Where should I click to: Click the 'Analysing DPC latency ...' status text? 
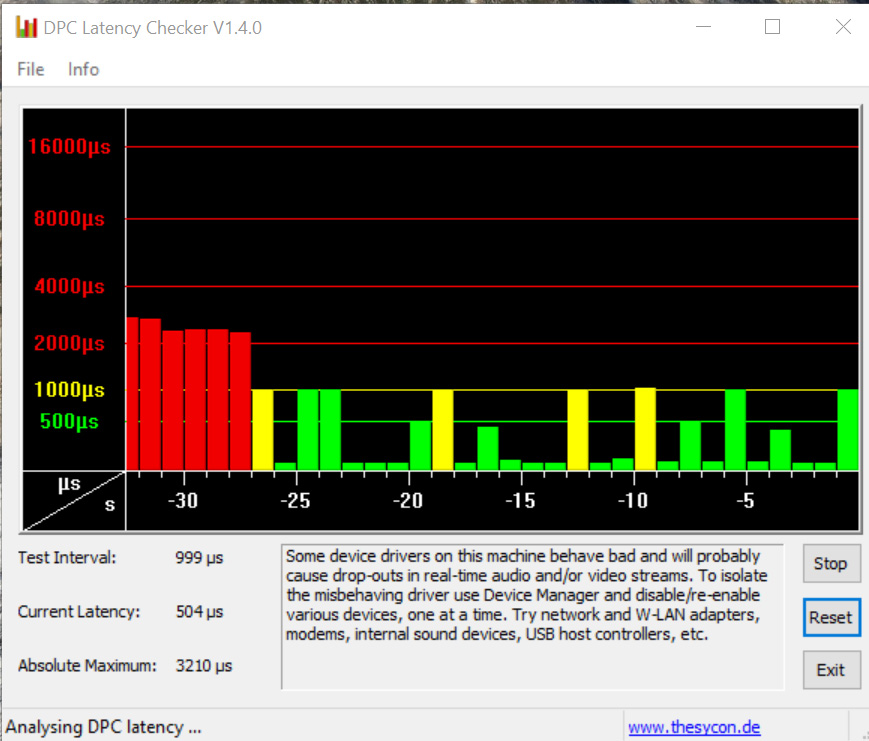(x=103, y=727)
